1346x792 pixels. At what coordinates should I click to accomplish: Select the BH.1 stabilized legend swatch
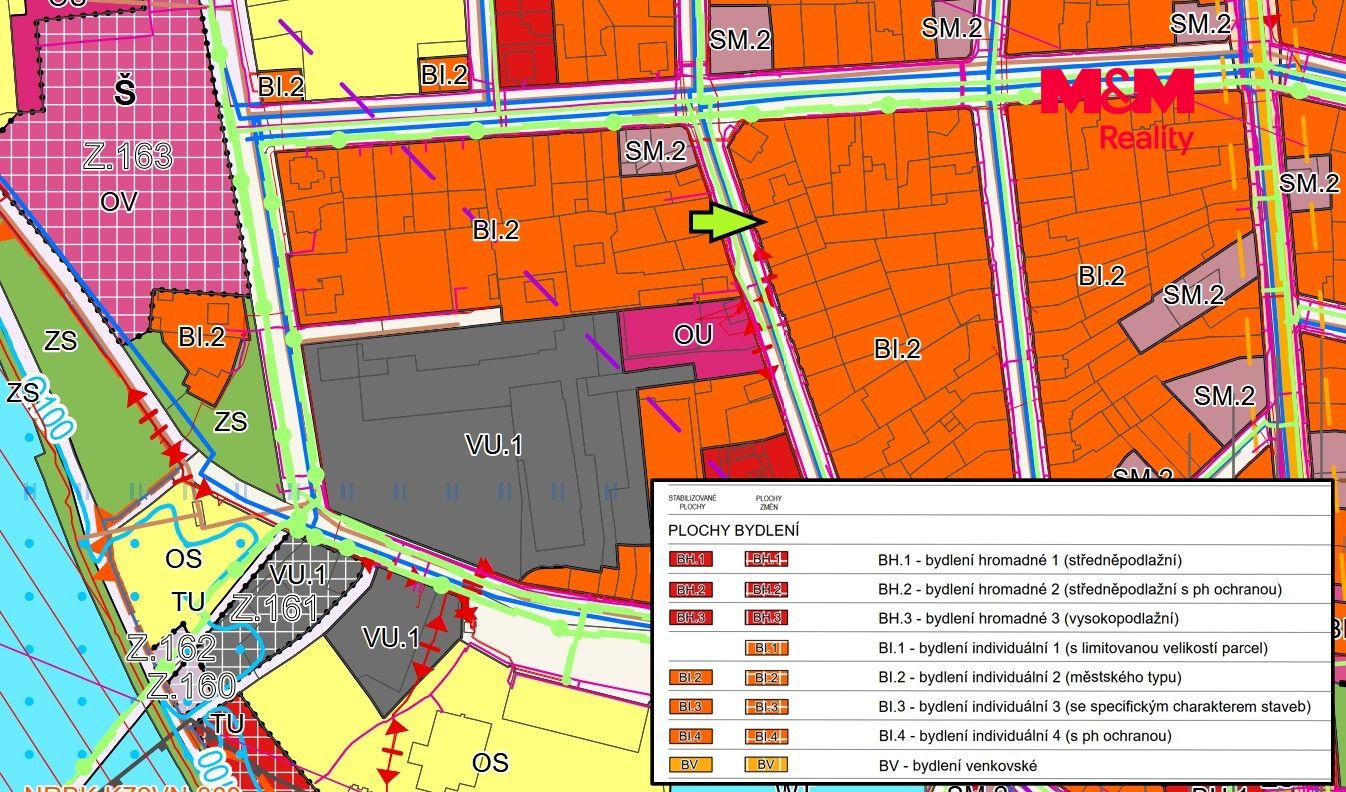coord(690,560)
